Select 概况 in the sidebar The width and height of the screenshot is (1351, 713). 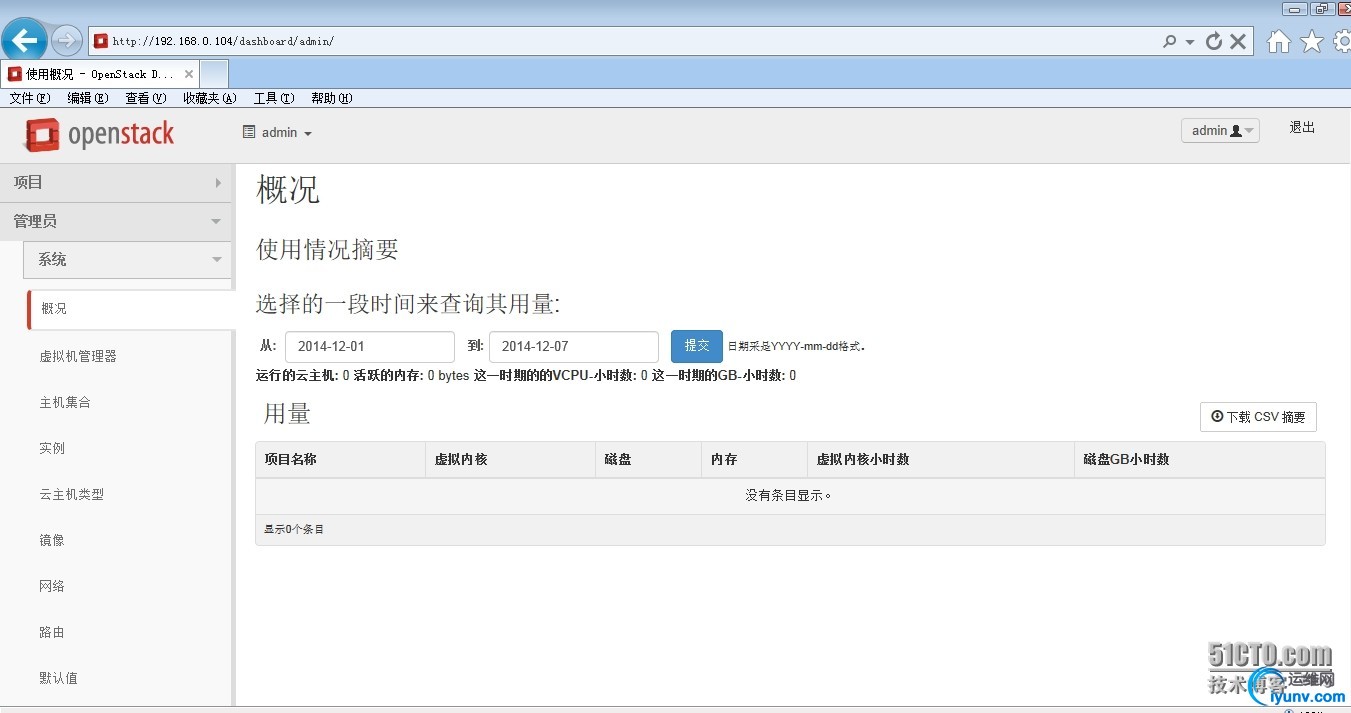[130, 309]
